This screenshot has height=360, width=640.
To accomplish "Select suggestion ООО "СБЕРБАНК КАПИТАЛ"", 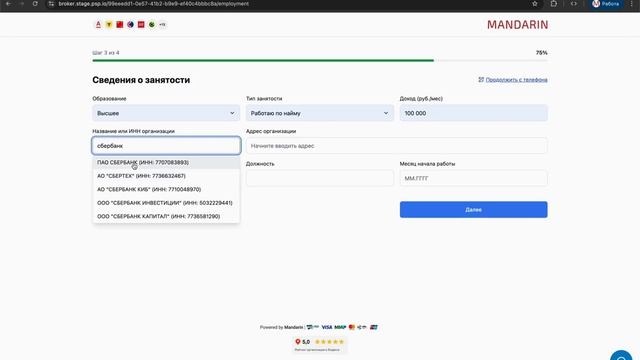I will point(166,216).
